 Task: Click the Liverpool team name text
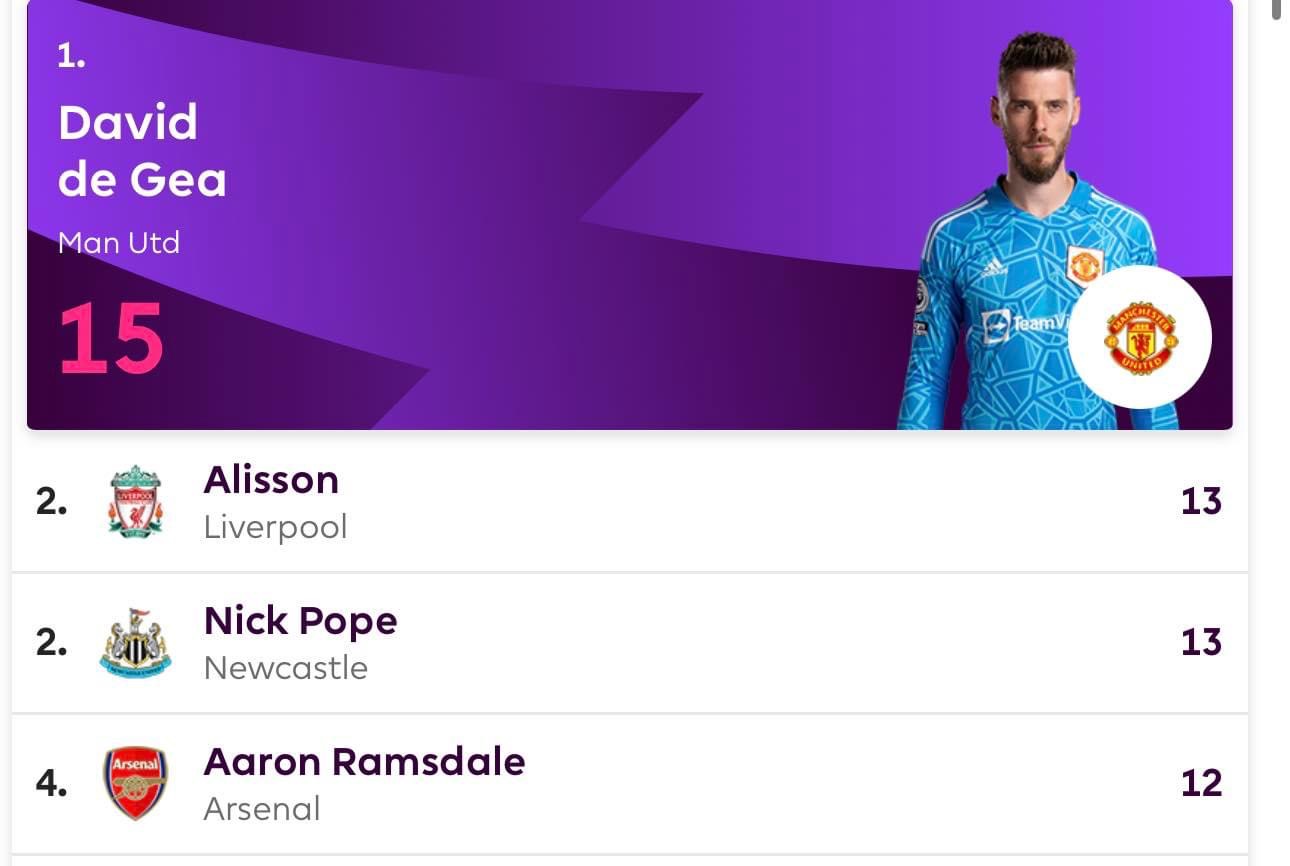tap(275, 527)
